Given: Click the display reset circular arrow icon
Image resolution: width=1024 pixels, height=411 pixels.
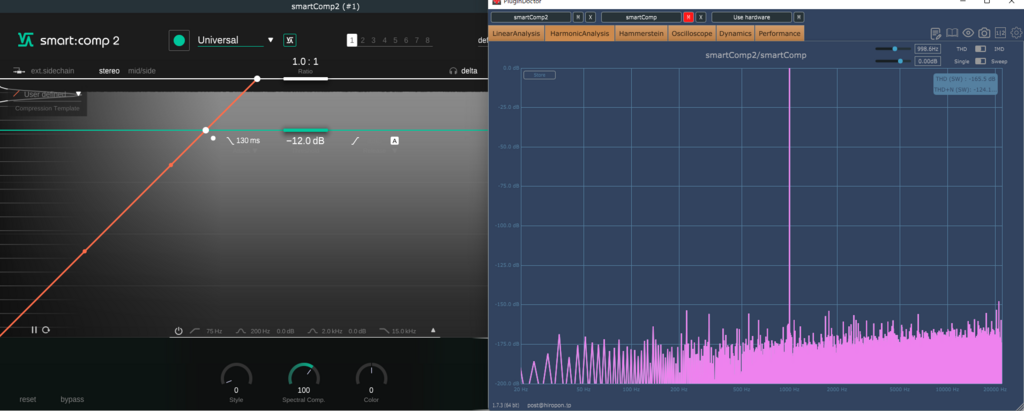Looking at the screenshot, I should point(46,330).
